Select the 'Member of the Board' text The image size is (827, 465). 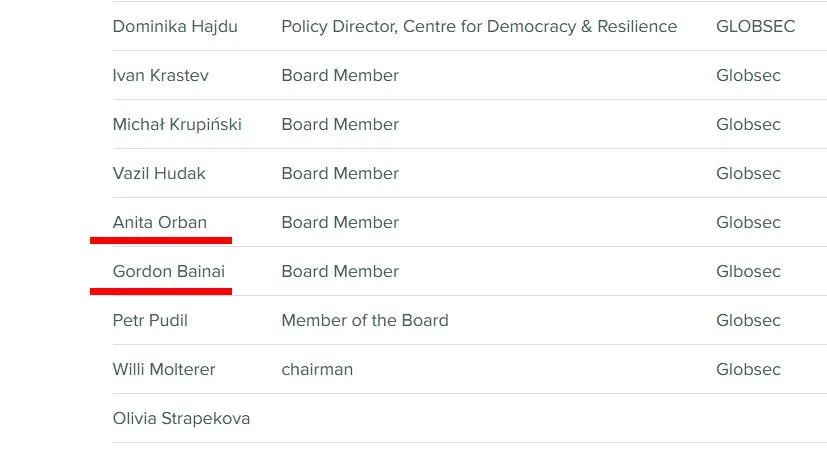[365, 321]
